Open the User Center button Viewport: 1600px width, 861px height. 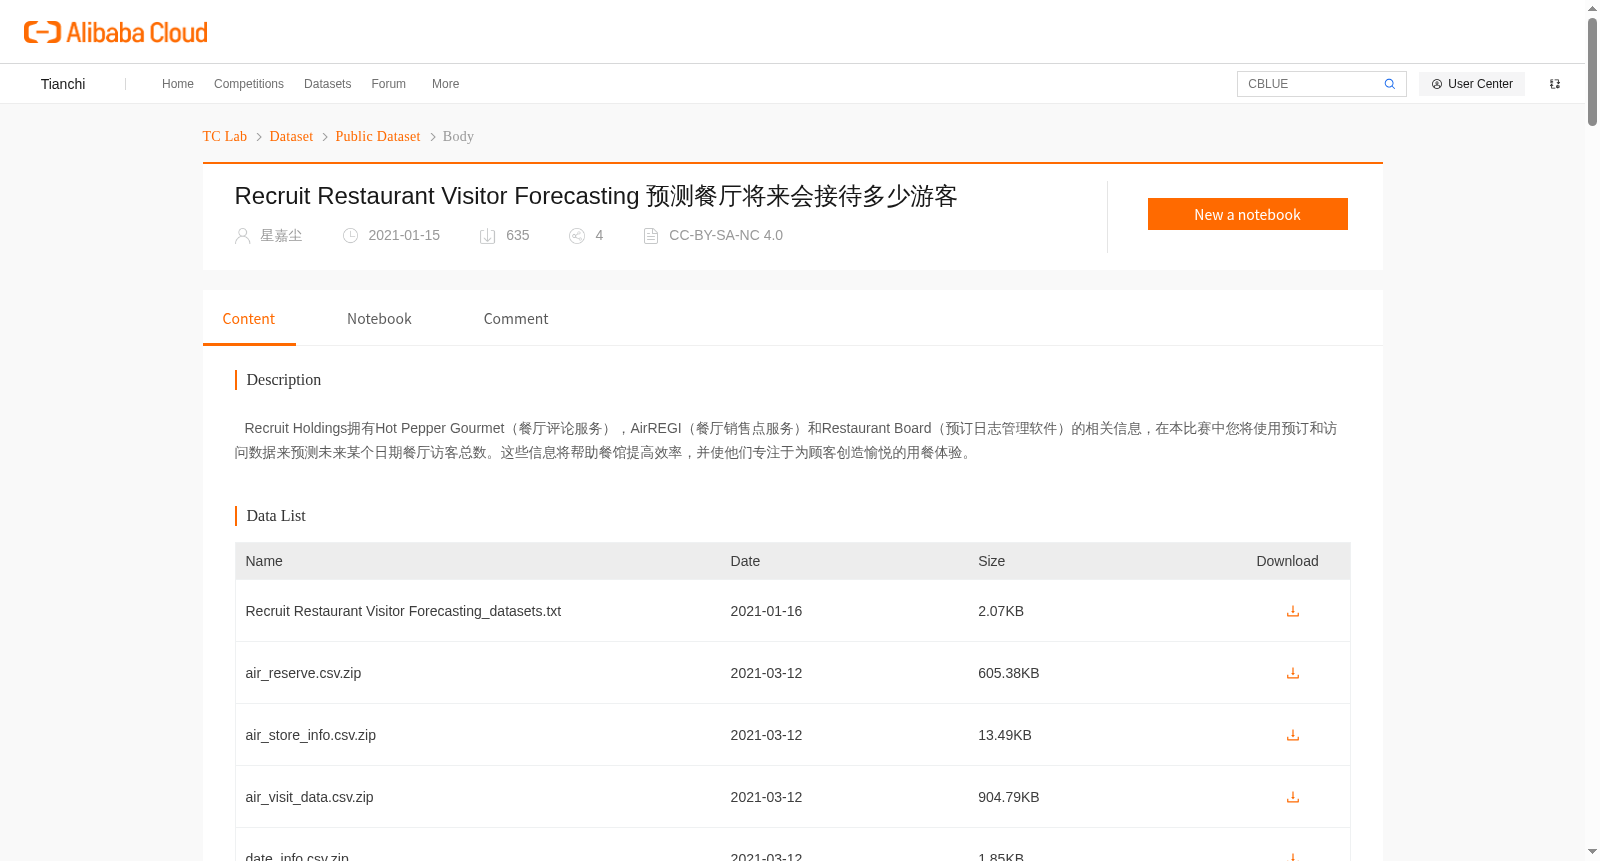coord(1472,84)
